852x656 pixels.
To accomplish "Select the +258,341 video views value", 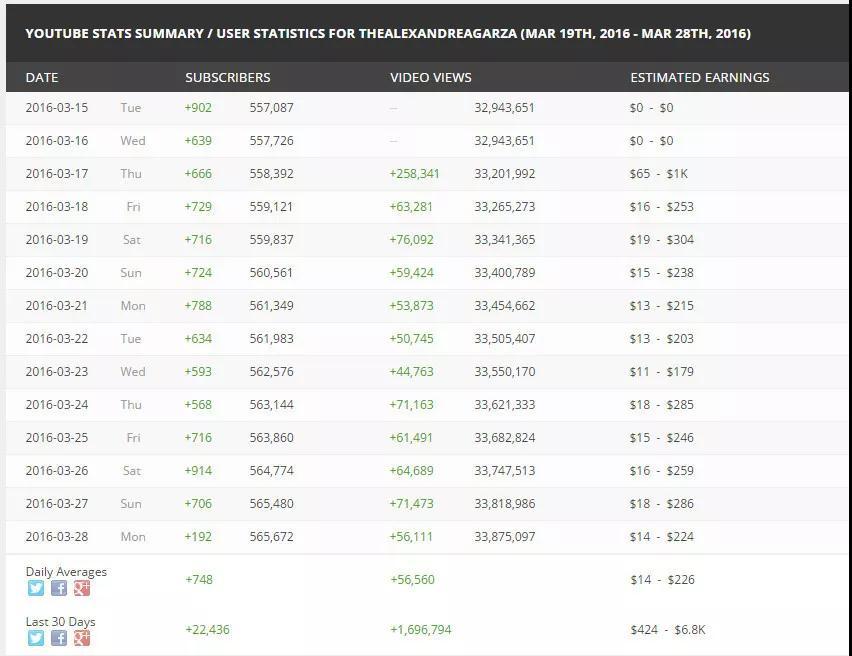I will (x=414, y=174).
